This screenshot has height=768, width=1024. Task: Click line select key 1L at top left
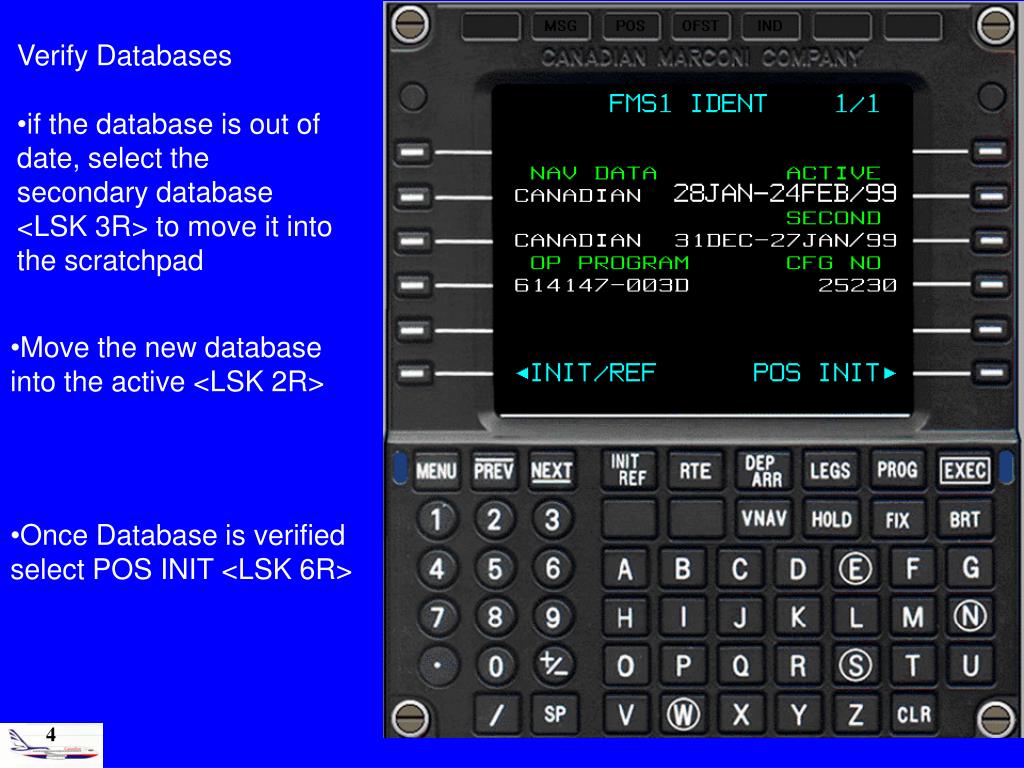point(413,152)
